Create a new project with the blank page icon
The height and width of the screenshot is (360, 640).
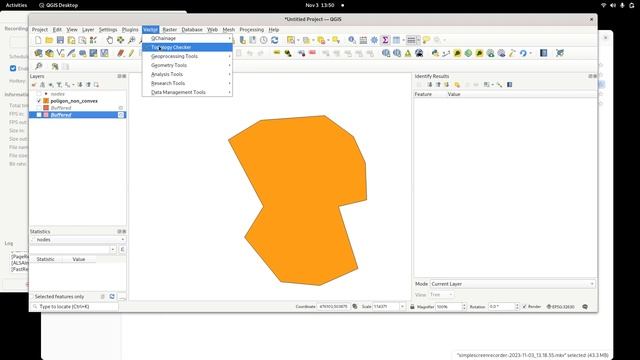click(x=38, y=40)
